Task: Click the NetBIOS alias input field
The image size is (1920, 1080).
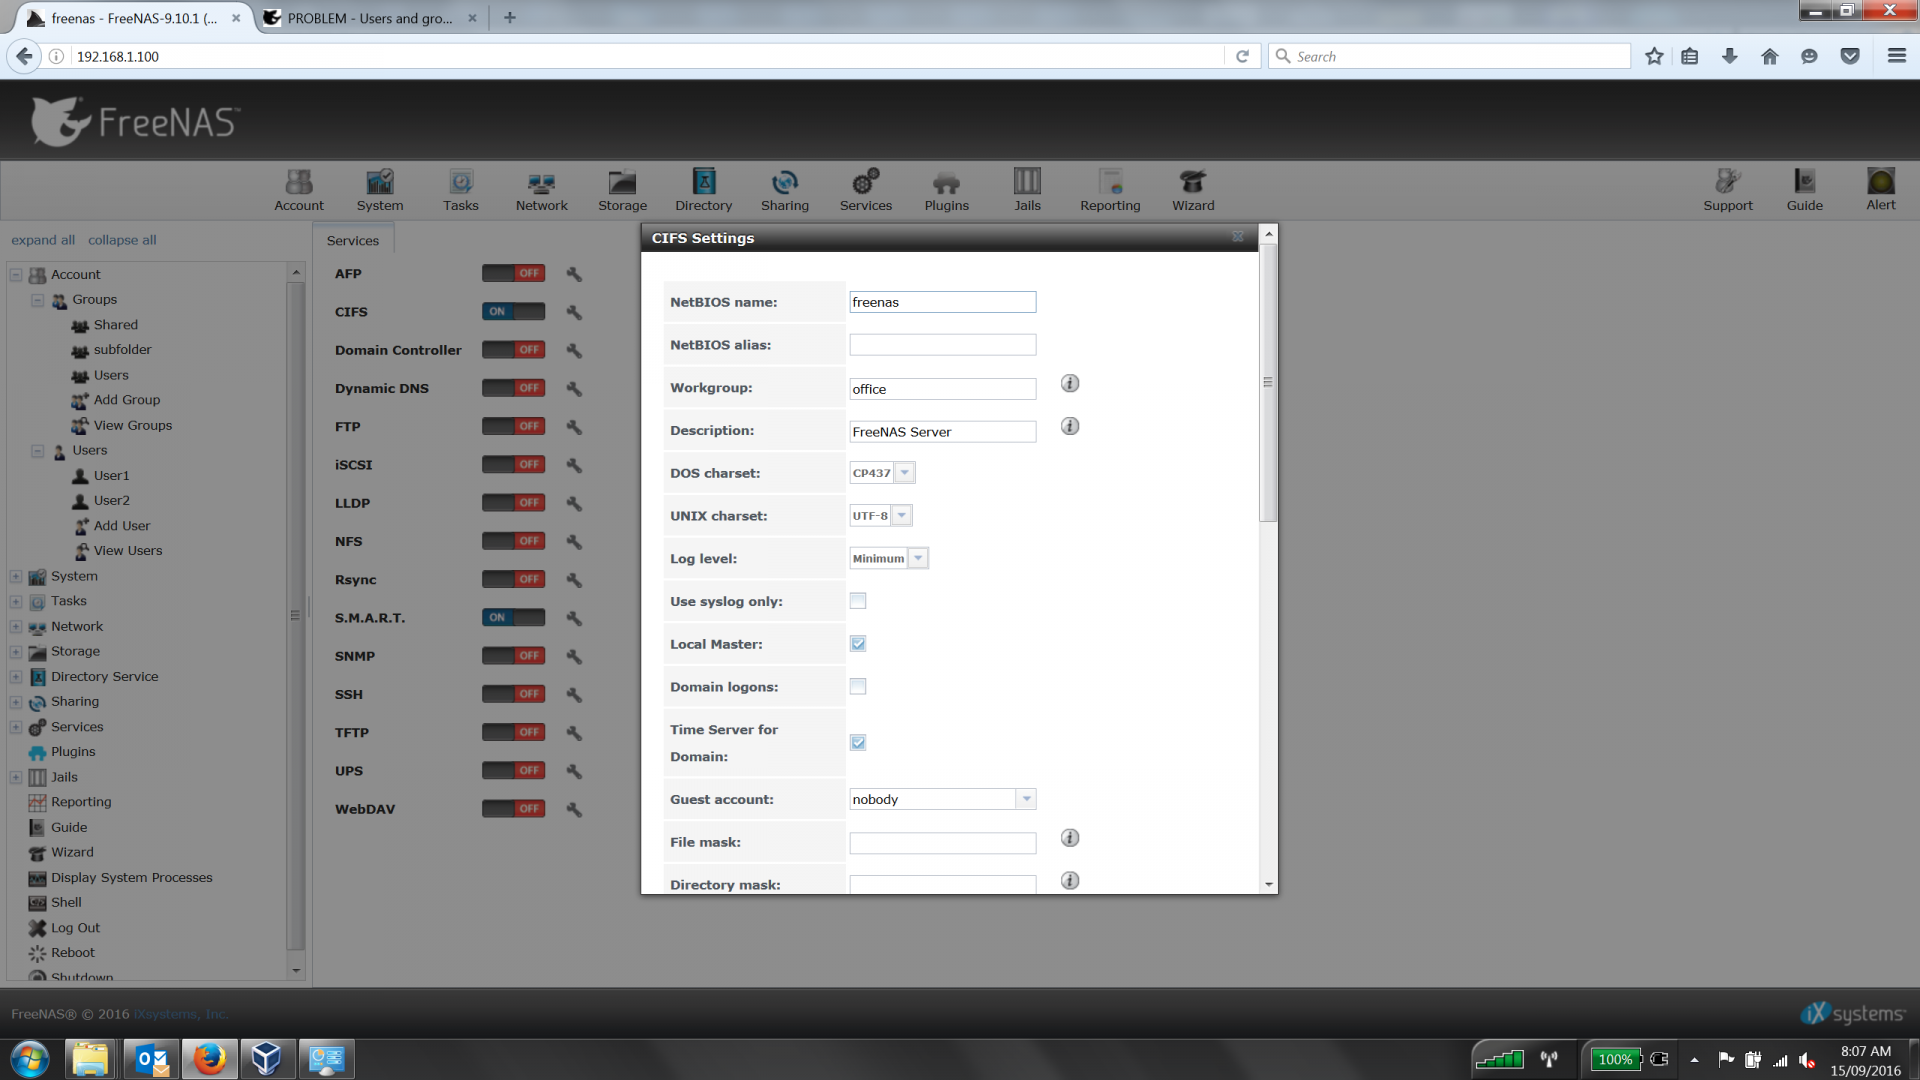Action: click(942, 345)
